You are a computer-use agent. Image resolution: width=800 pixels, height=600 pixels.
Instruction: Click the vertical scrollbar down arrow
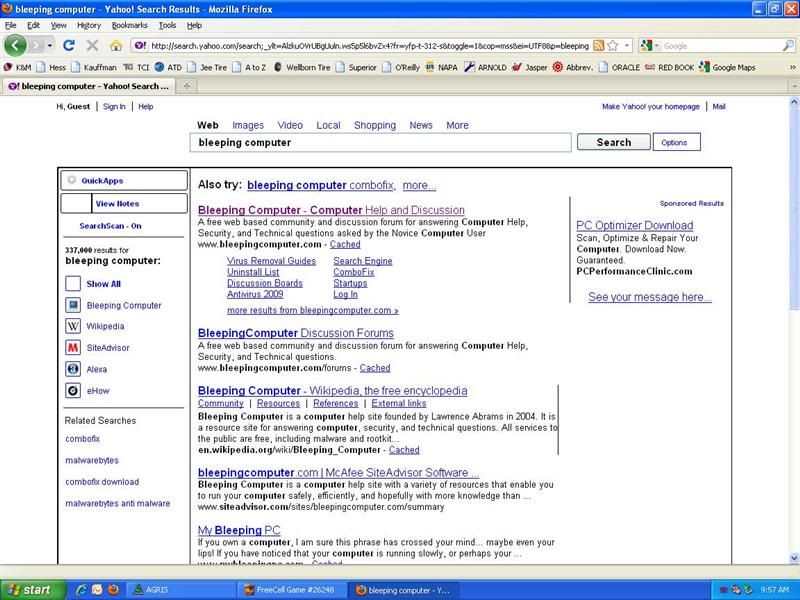(794, 558)
